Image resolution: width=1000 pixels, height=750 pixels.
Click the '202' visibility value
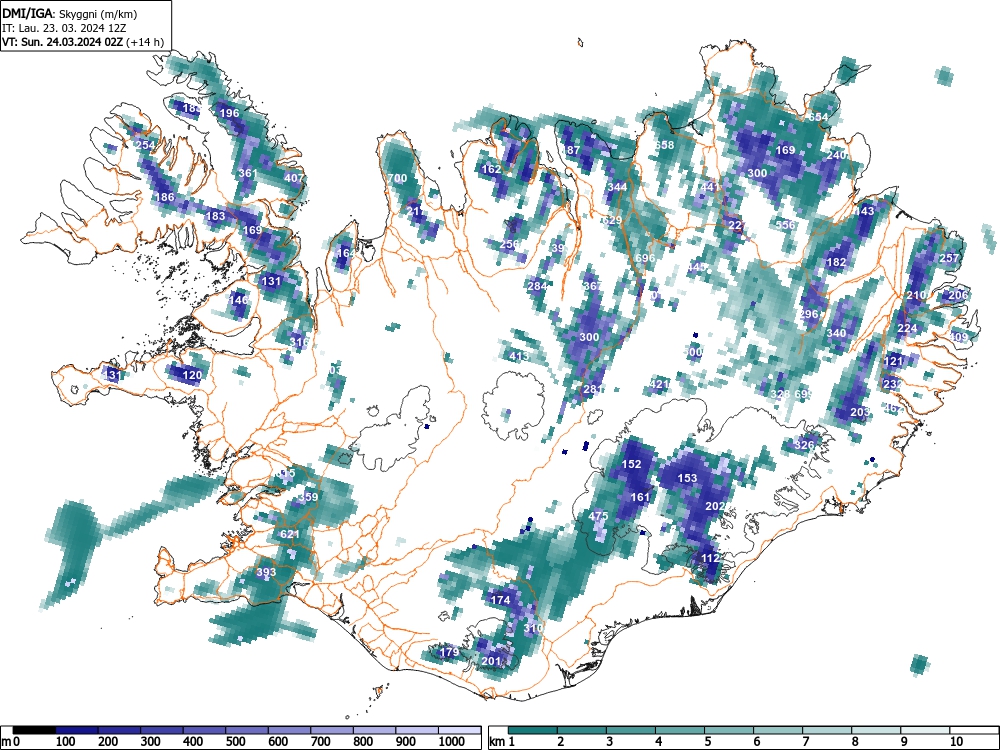[715, 506]
